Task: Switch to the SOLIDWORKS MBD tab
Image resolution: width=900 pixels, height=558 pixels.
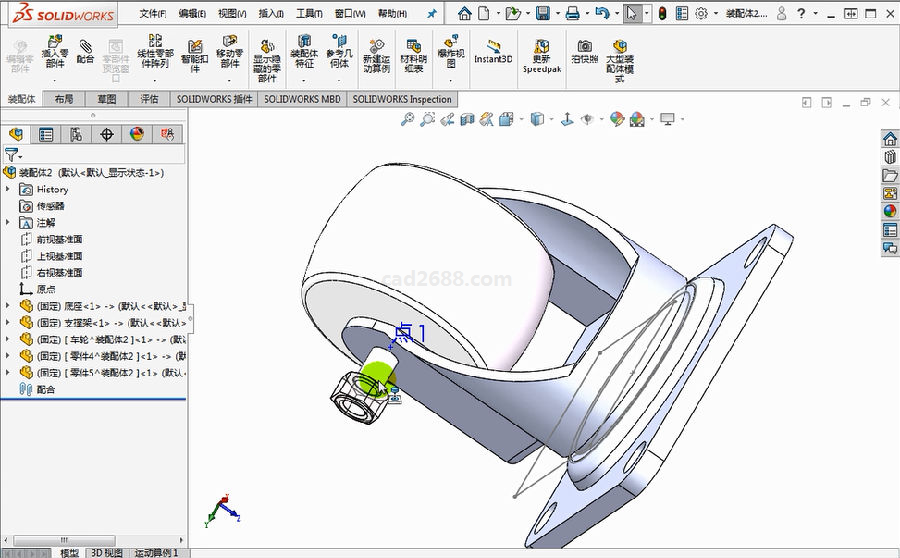Action: pos(301,99)
